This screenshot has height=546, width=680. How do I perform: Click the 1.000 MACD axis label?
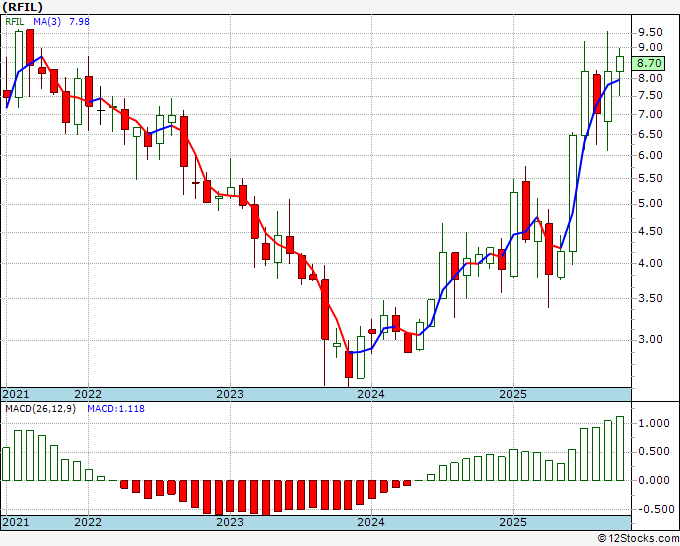point(654,423)
